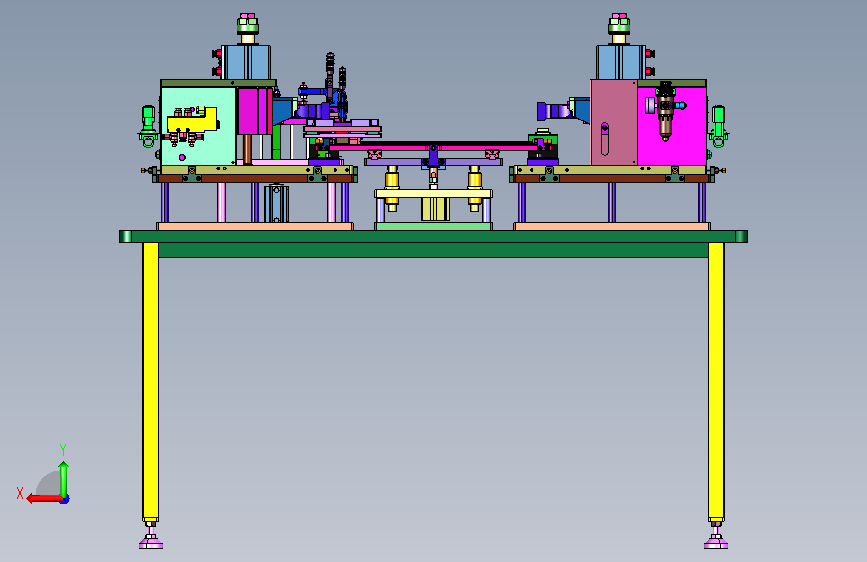Select the green lamp on far left side

tap(148, 127)
